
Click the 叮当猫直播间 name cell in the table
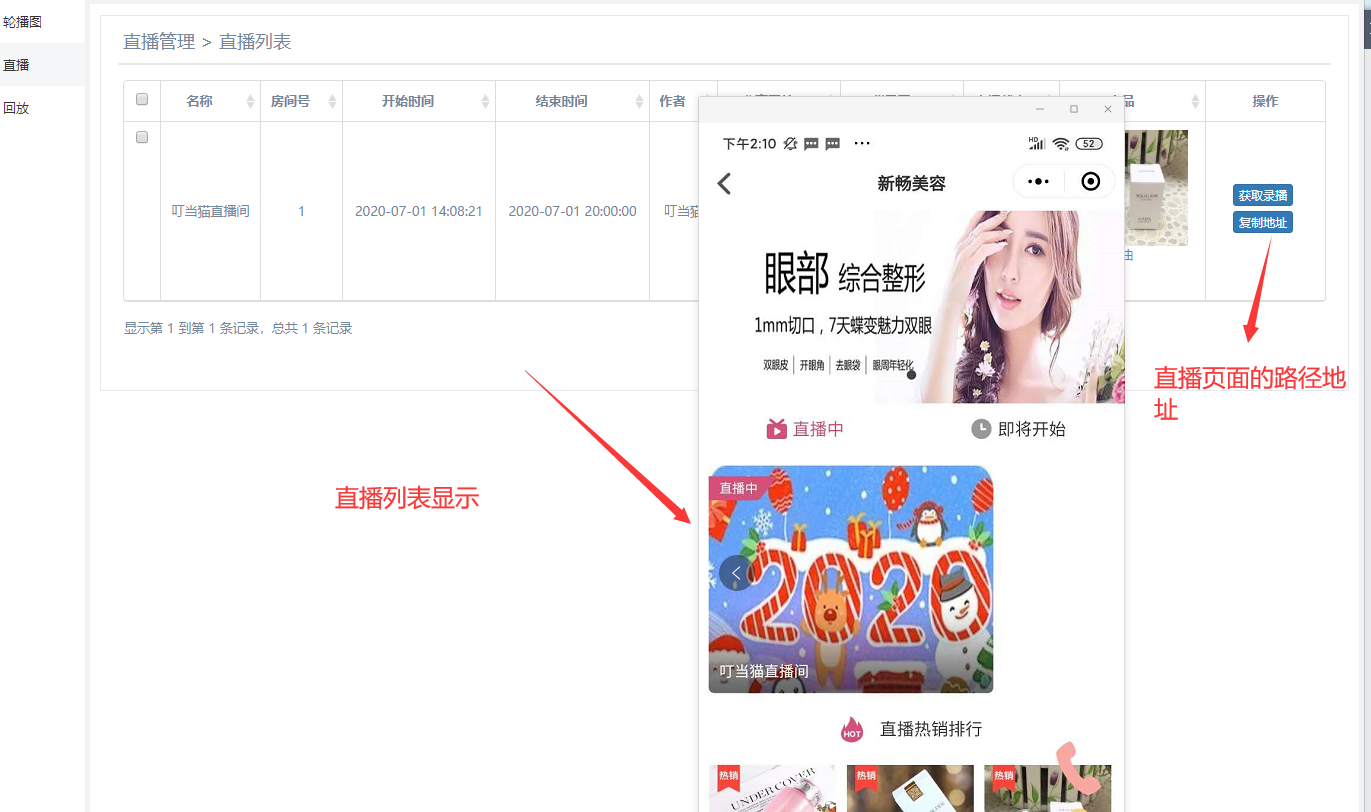210,211
